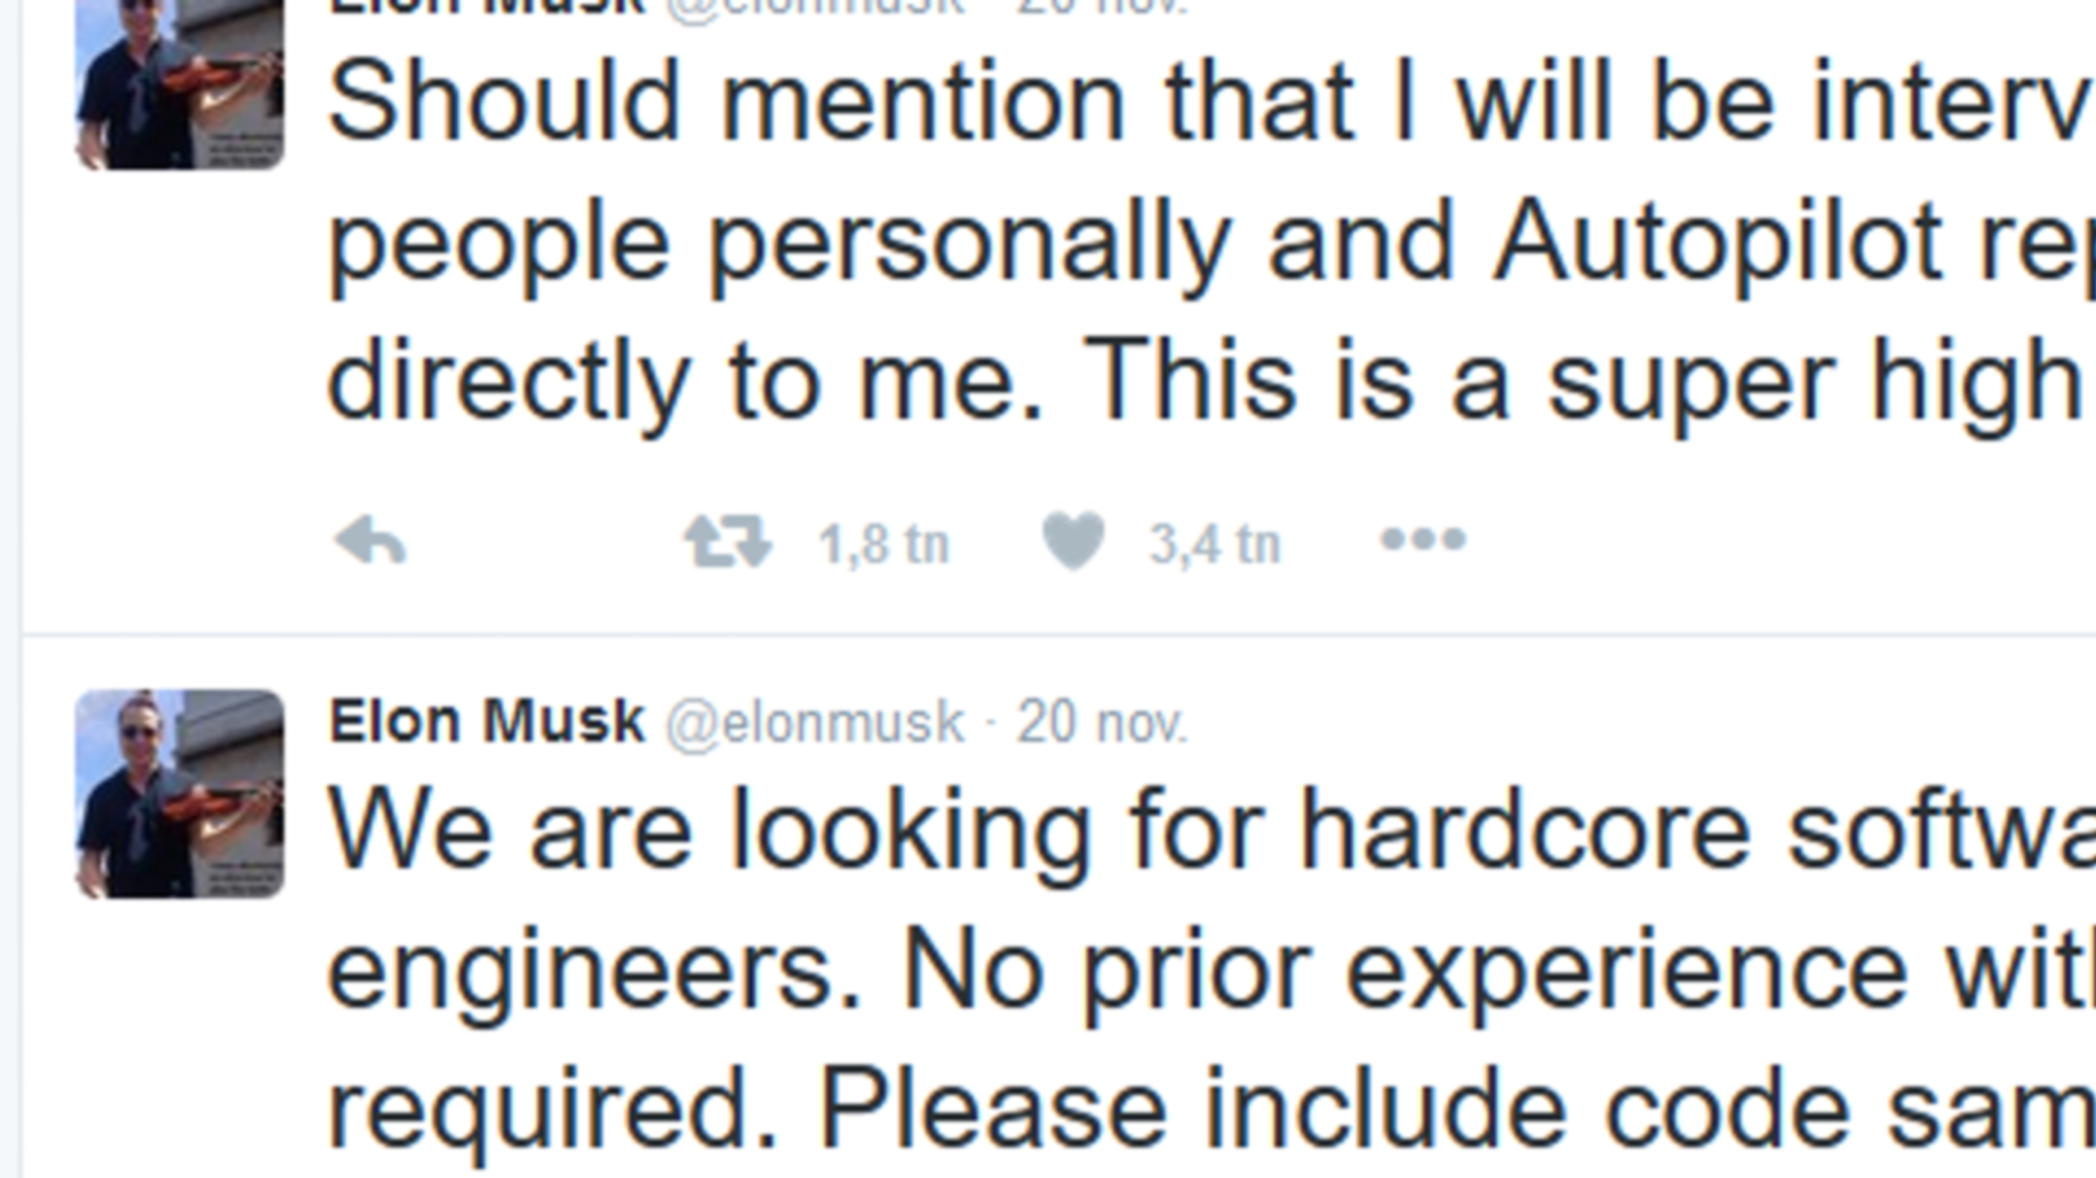The width and height of the screenshot is (2096, 1178).
Task: Click the cut-off @elonmusk handle at the top
Action: (x=815, y=6)
